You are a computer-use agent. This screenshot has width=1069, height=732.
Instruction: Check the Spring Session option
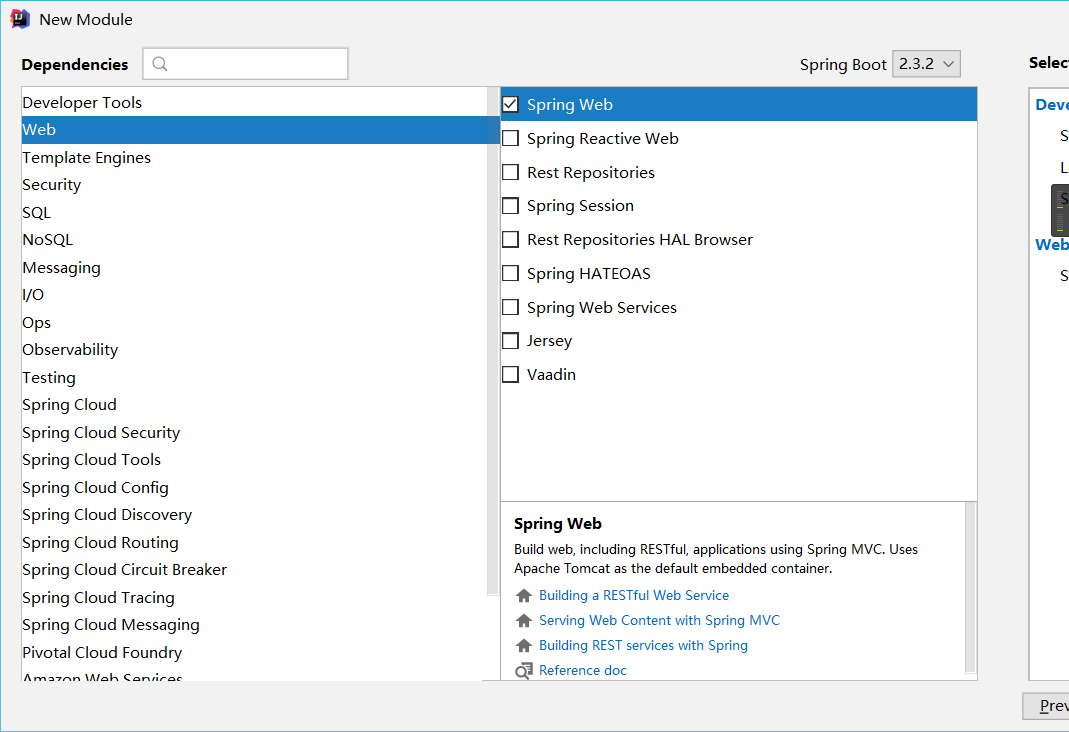[511, 206]
